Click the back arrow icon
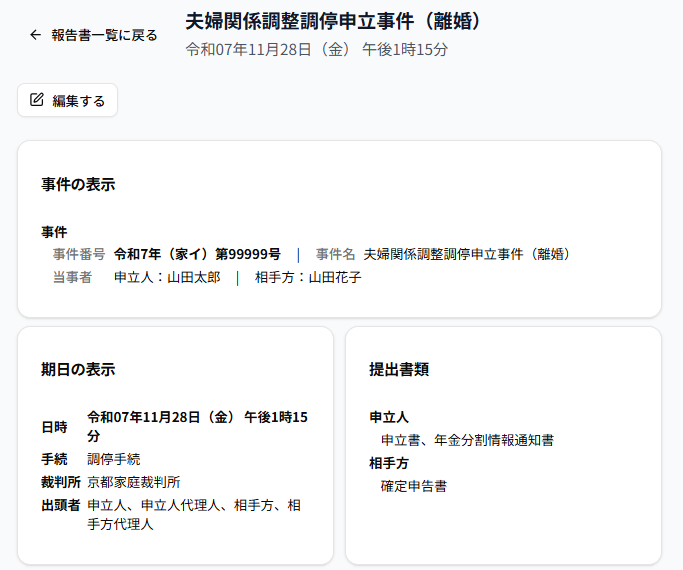The height and width of the screenshot is (570, 683). click(x=36, y=35)
